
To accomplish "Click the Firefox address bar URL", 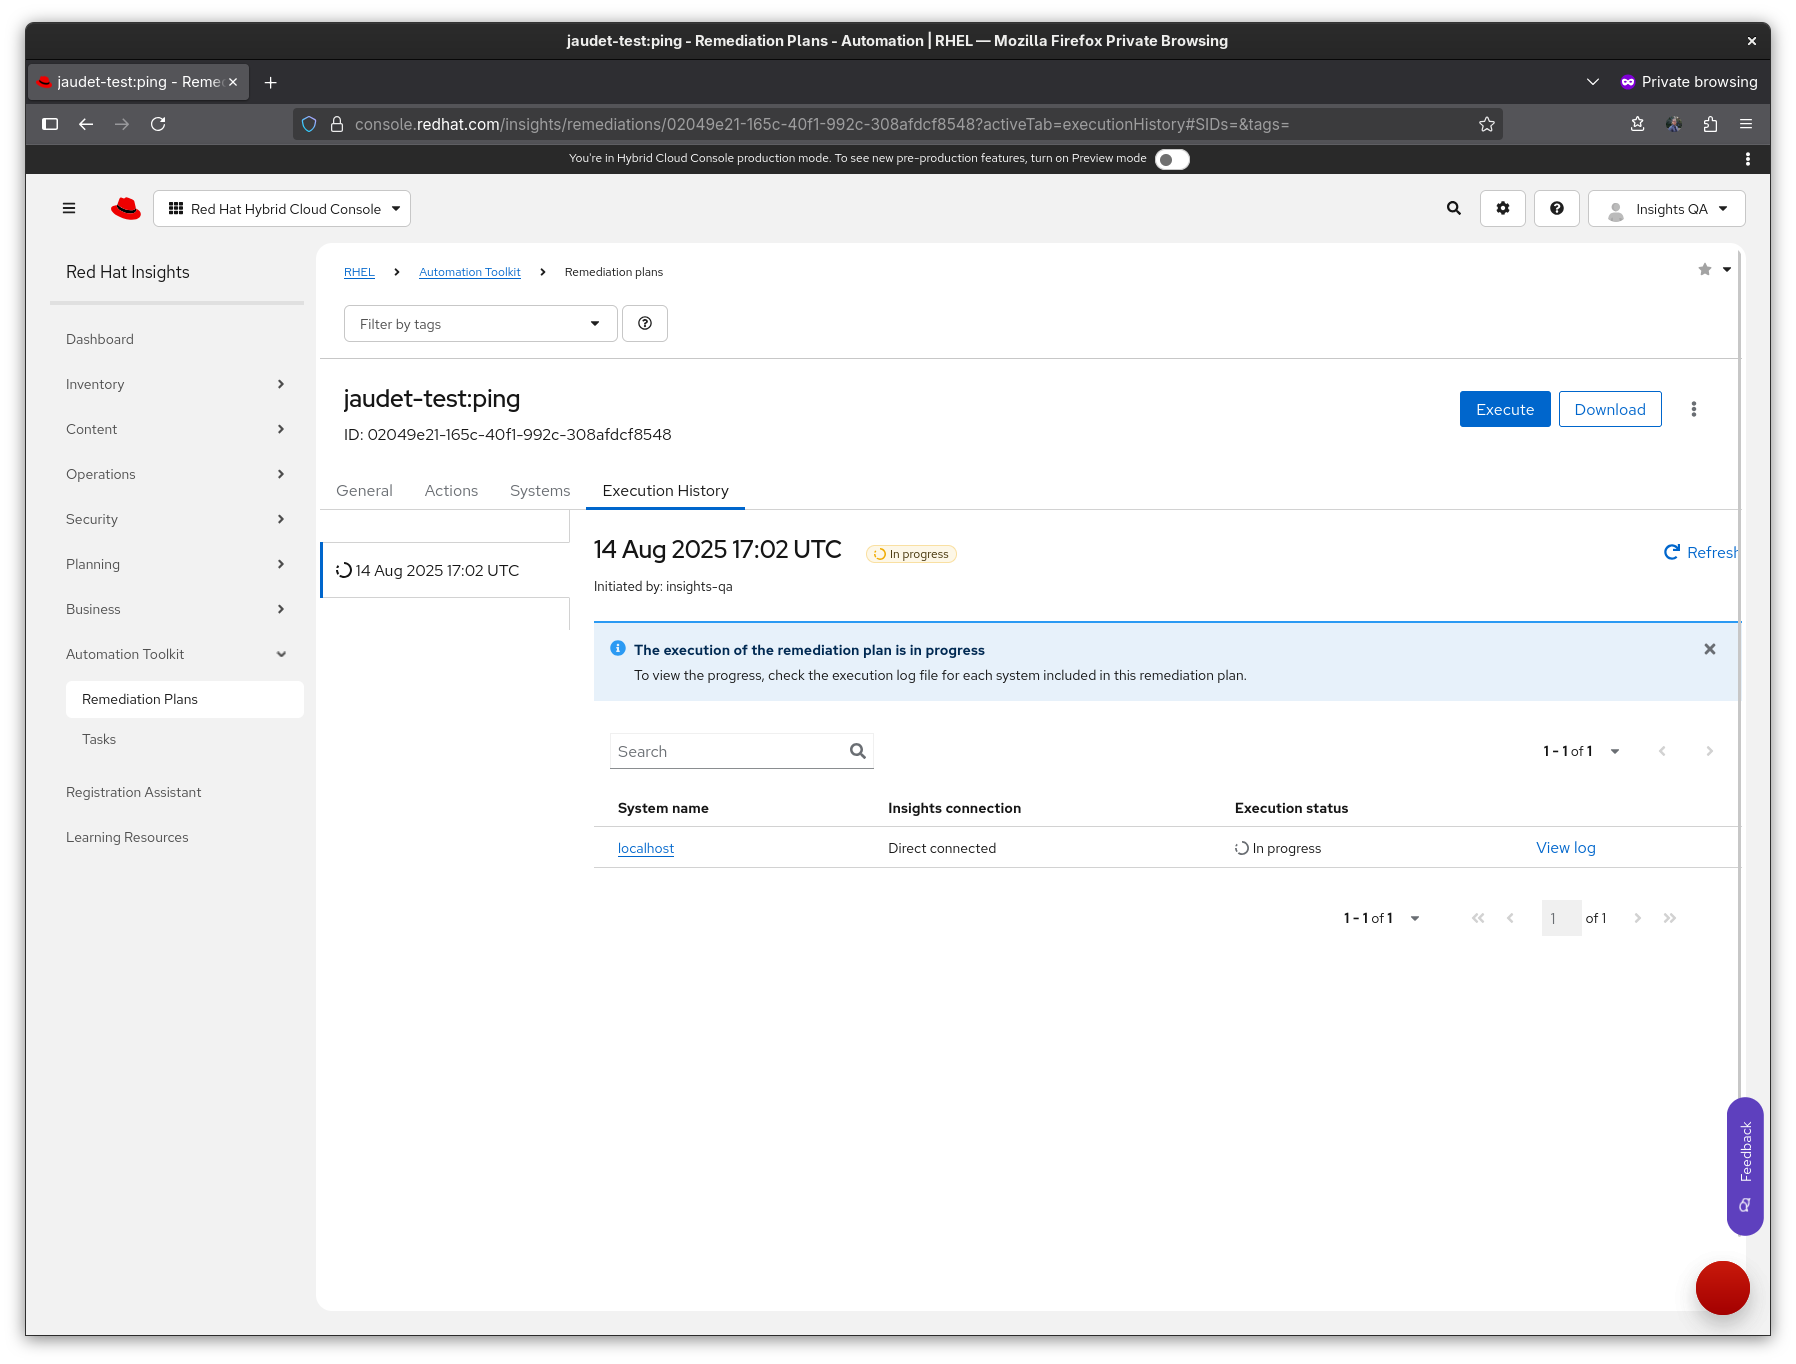I will (821, 124).
